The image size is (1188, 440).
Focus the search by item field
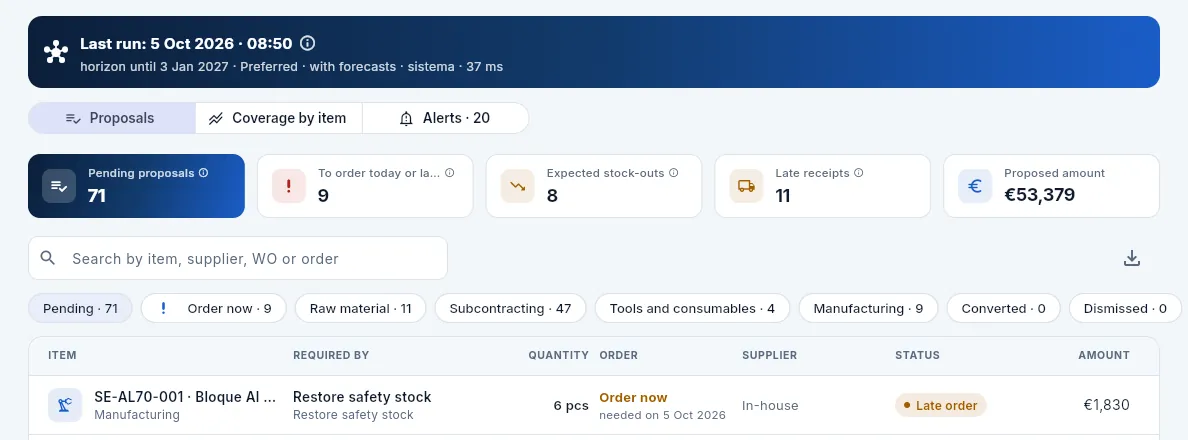pos(238,258)
